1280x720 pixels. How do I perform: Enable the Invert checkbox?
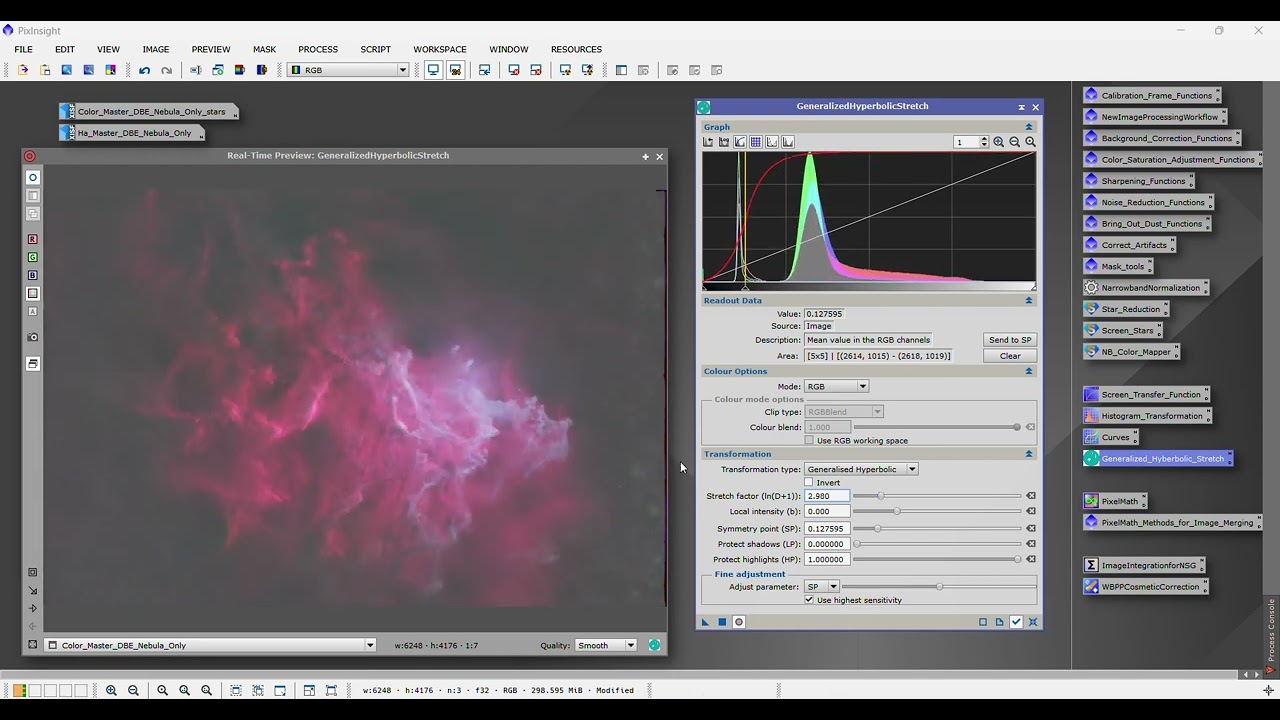[x=809, y=483]
